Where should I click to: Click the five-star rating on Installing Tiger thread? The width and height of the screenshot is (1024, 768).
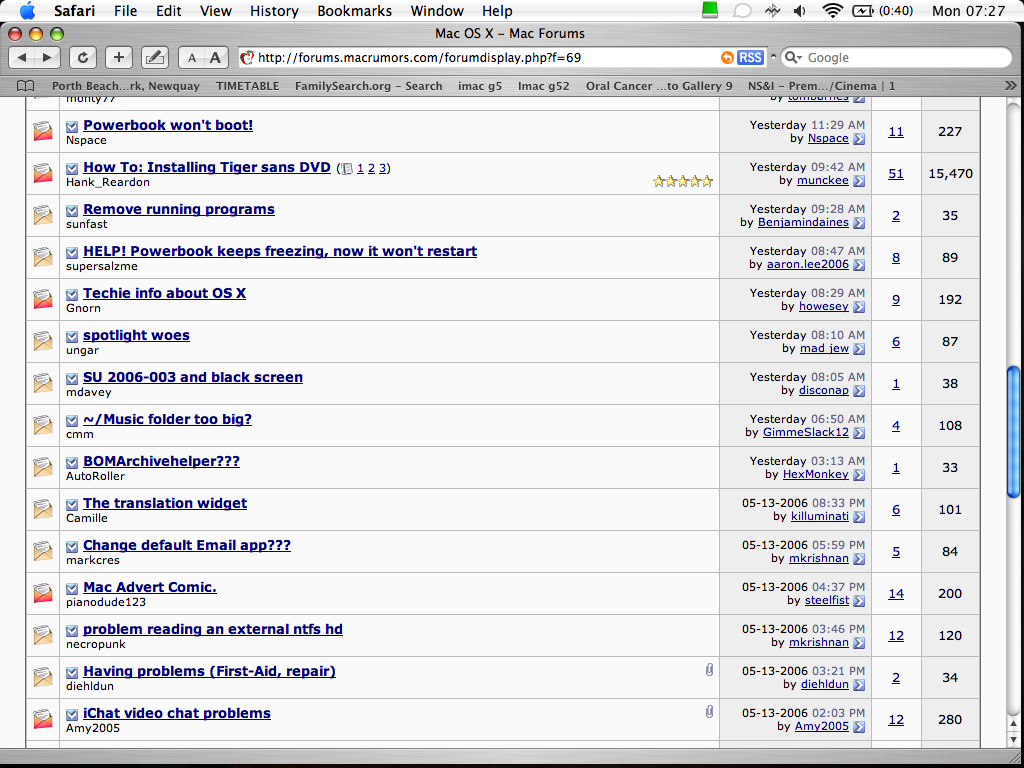682,181
